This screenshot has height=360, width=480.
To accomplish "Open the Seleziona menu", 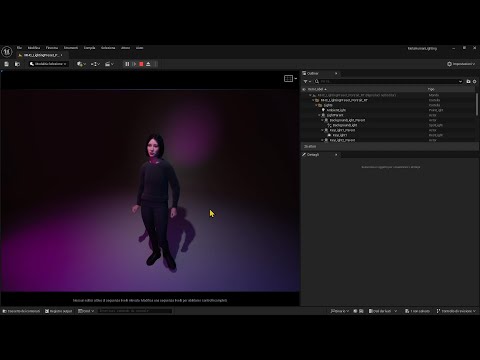I will click(x=108, y=48).
